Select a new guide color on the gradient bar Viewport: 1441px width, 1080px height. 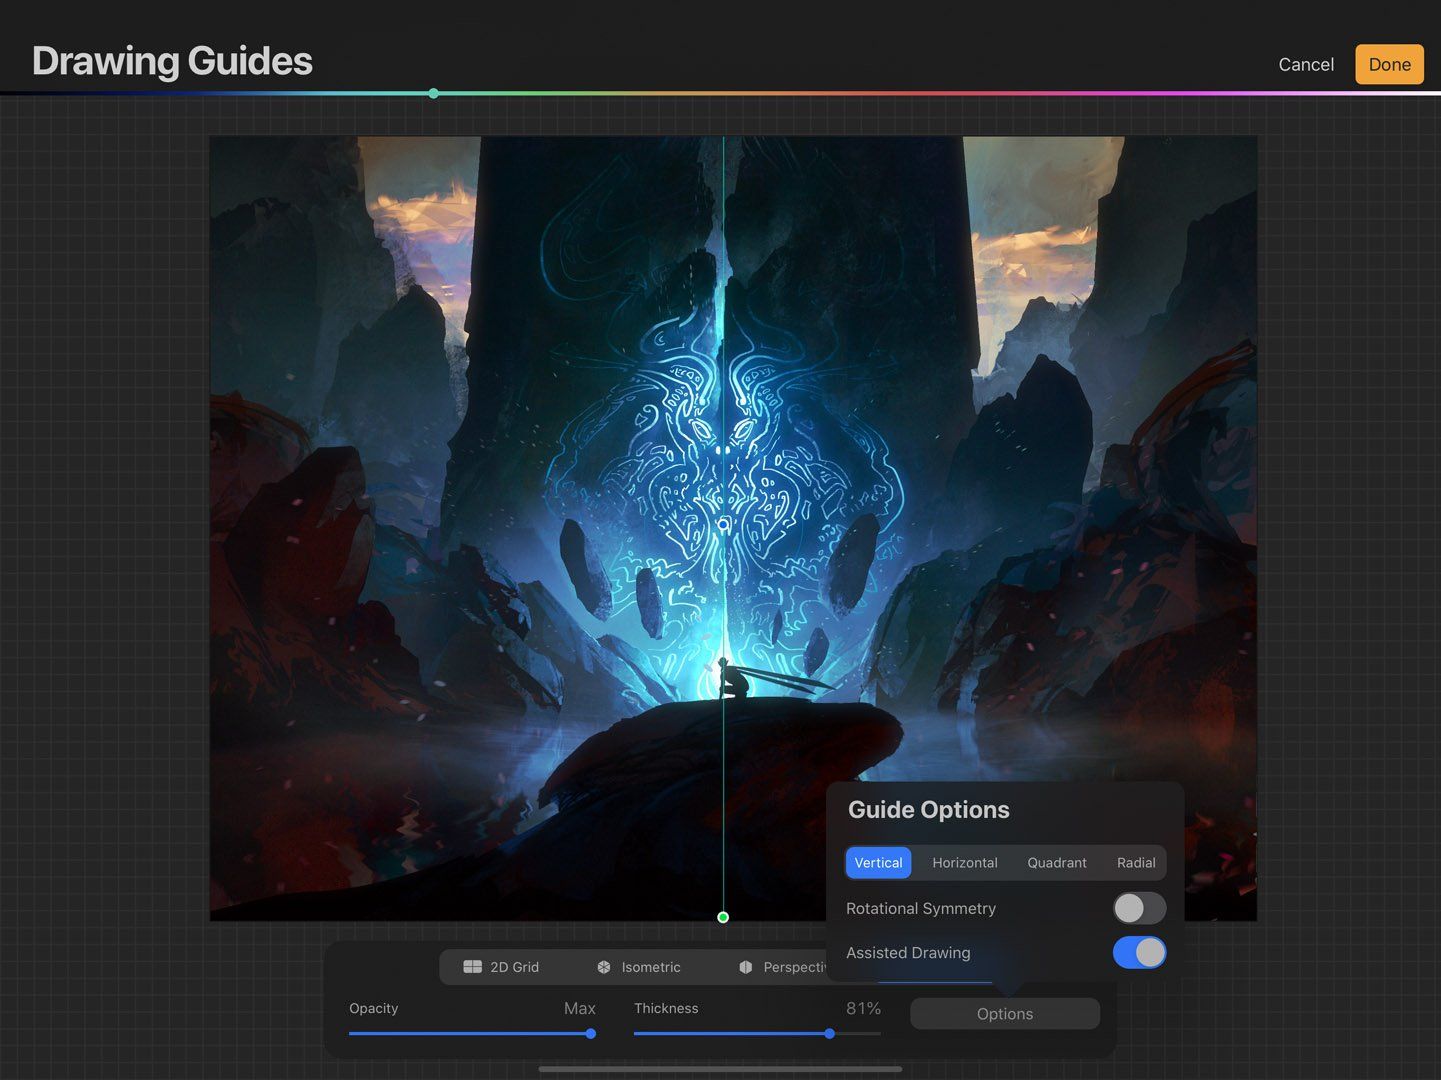click(433, 93)
